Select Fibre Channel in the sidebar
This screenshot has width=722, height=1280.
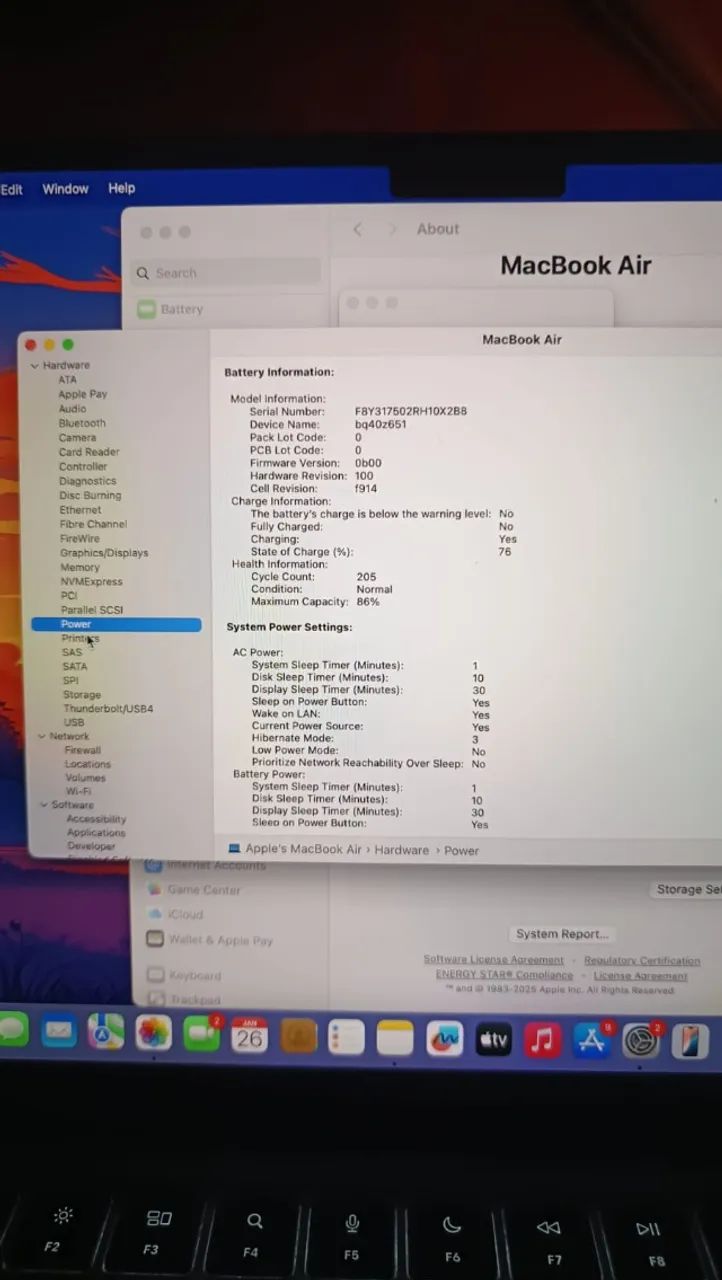[93, 524]
